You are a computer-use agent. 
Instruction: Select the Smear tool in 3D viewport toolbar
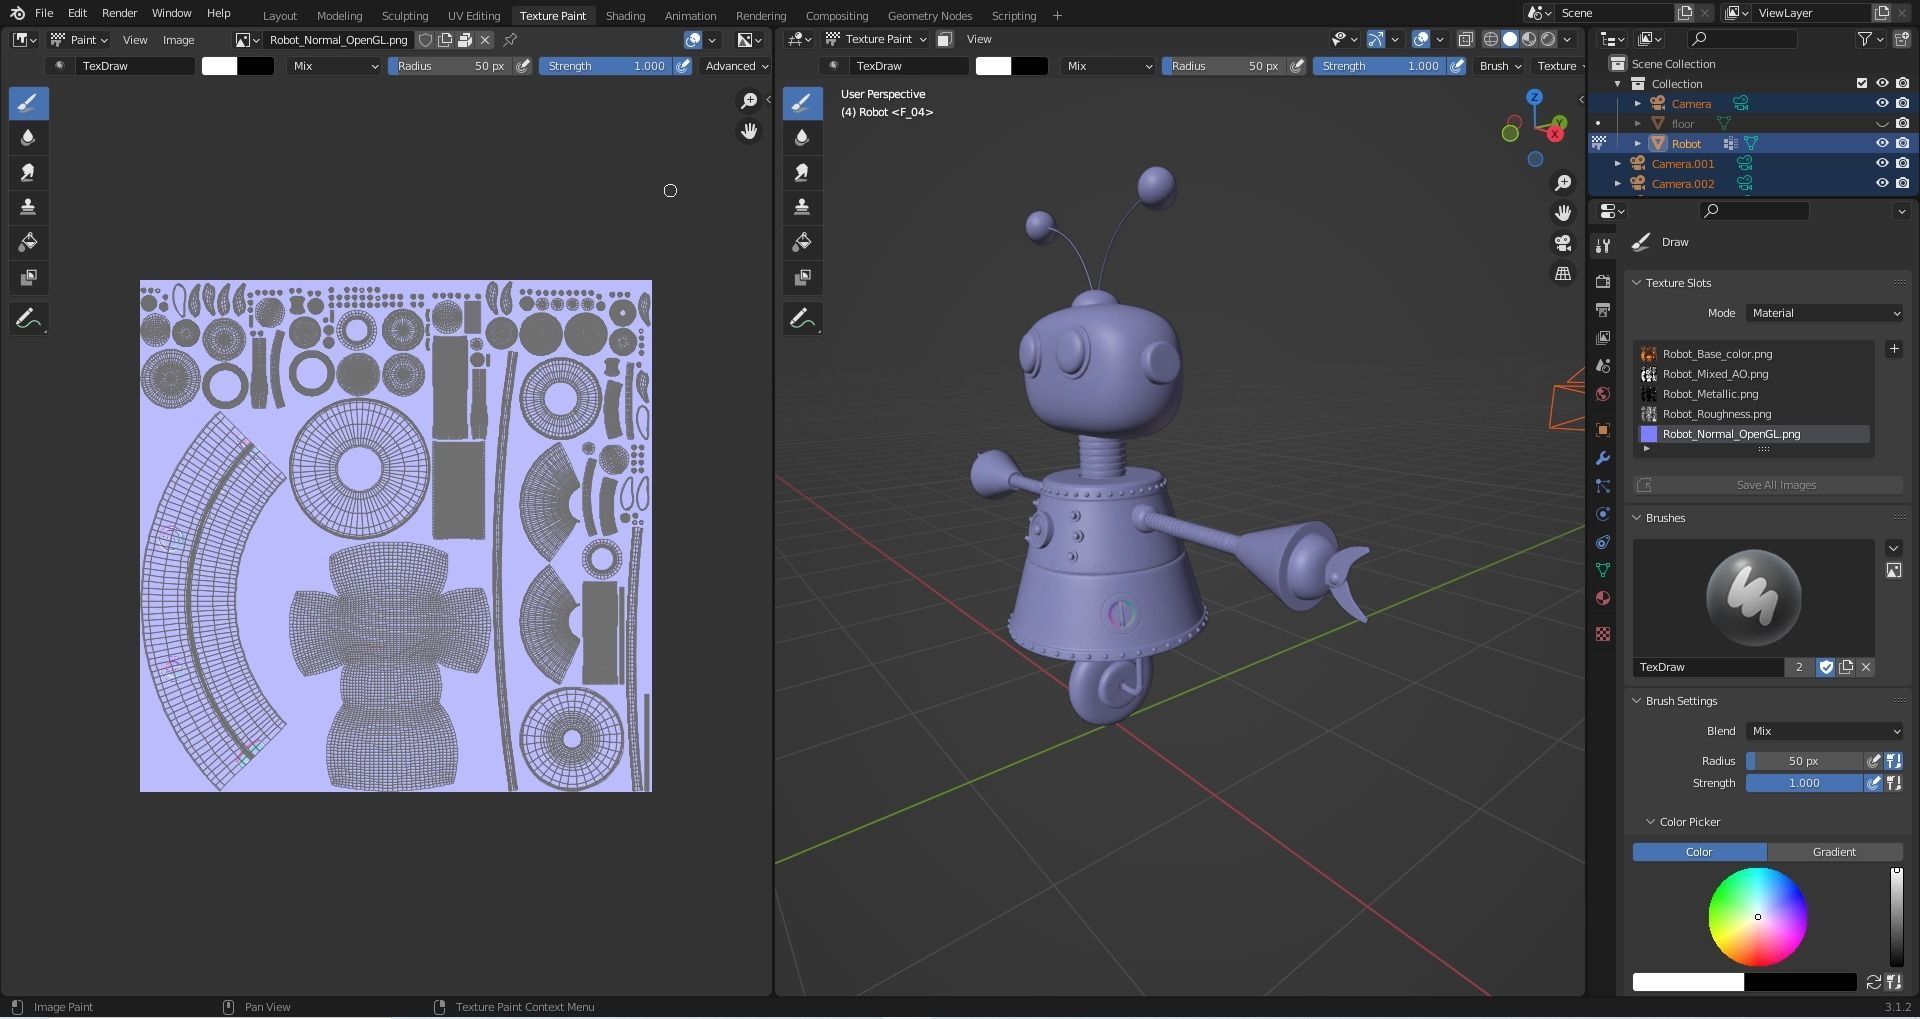click(802, 173)
